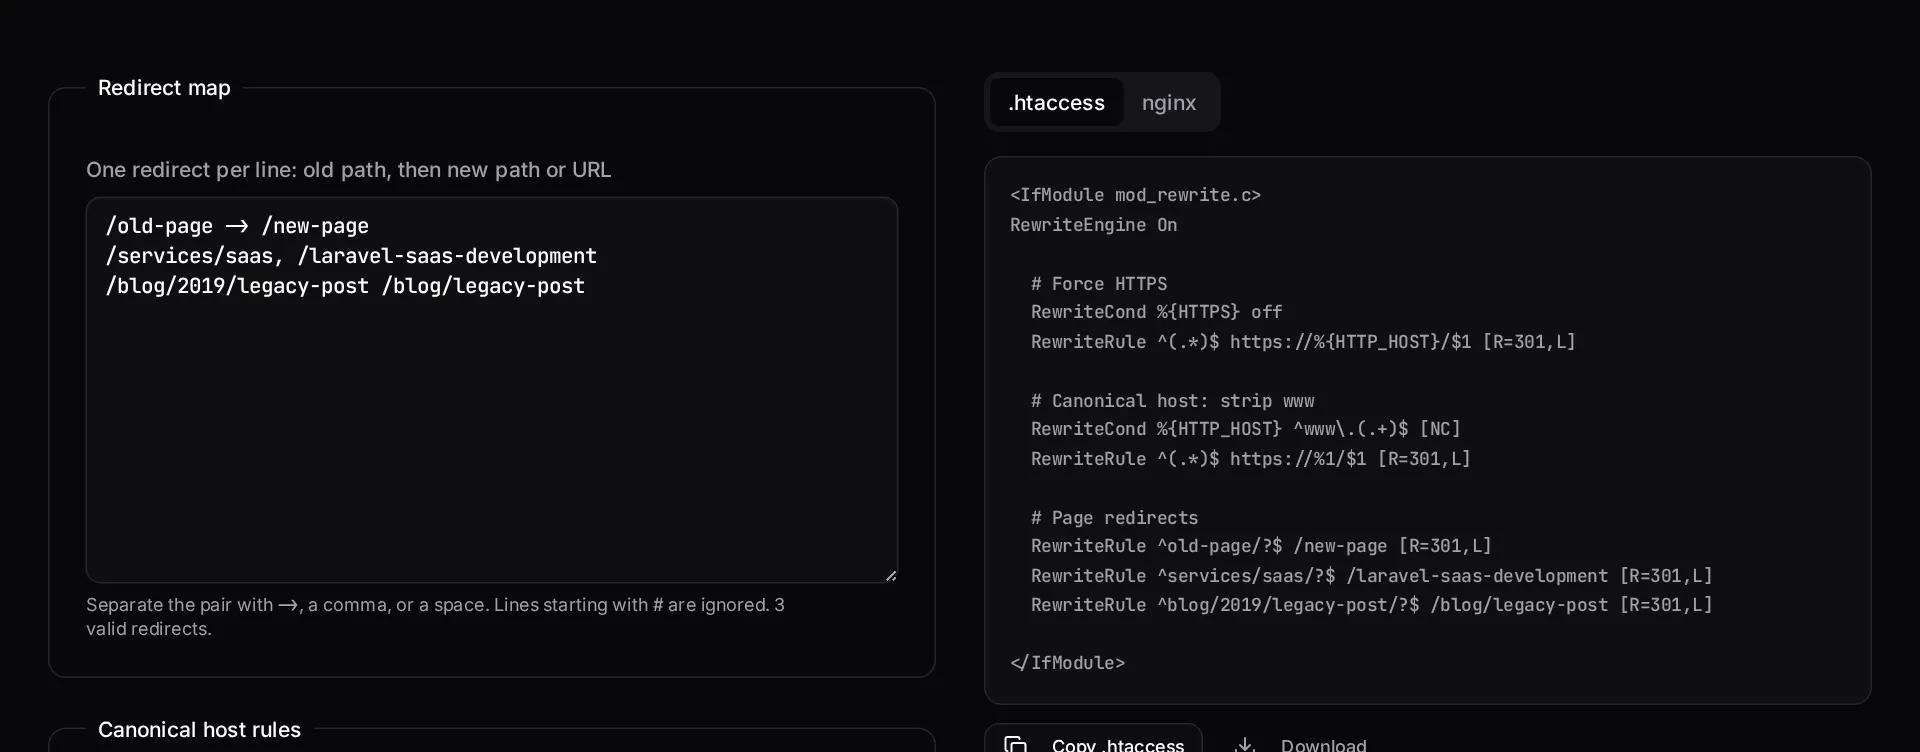The height and width of the screenshot is (752, 1920).
Task: Click the '# Canonical host: strip www' comment
Action: click(x=1172, y=401)
